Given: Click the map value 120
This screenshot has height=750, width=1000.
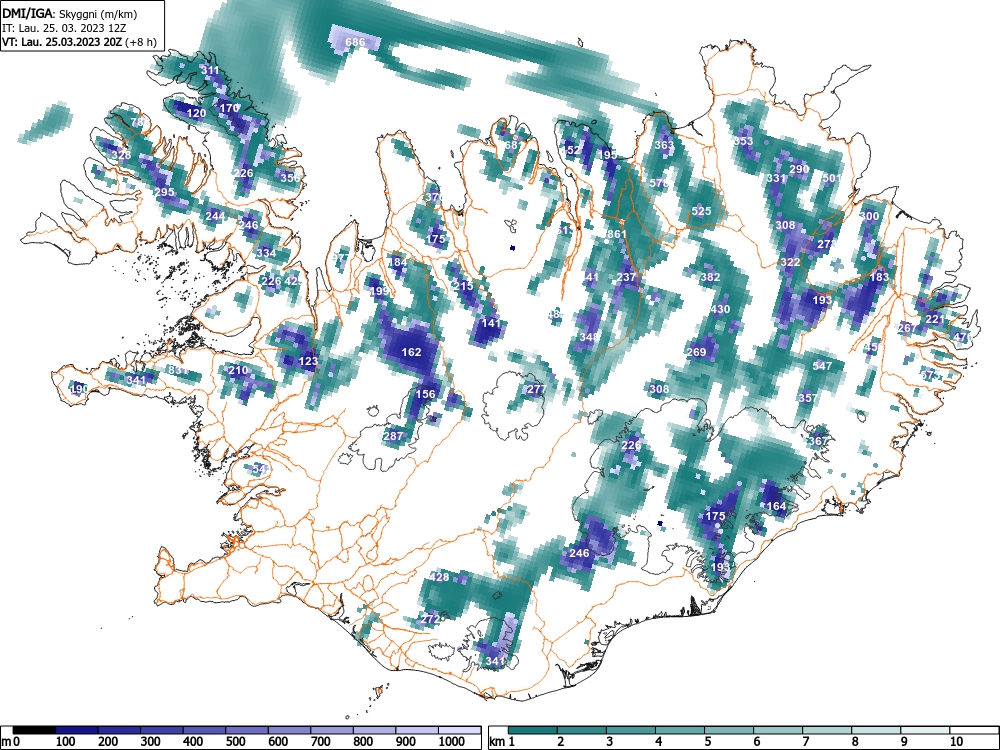Looking at the screenshot, I should [x=196, y=113].
